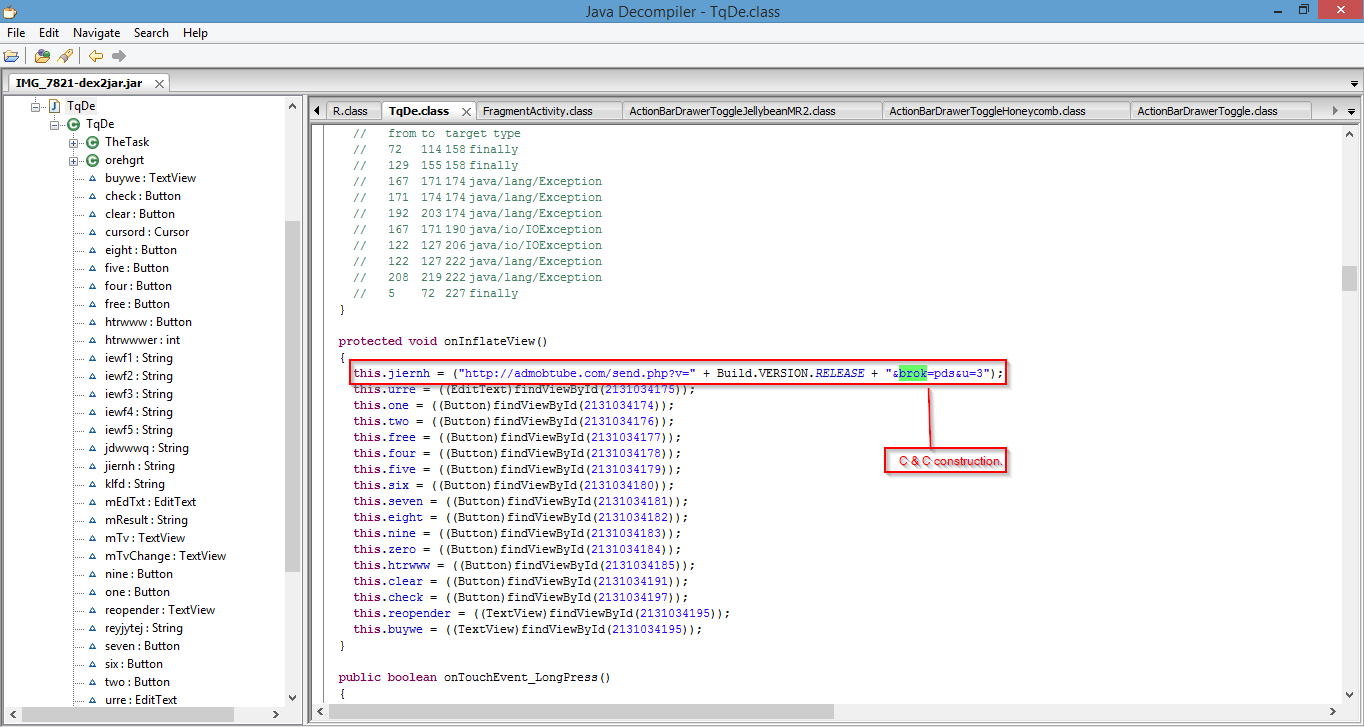
Task: Select the green TqDe class icon
Action: pyautogui.click(x=73, y=124)
